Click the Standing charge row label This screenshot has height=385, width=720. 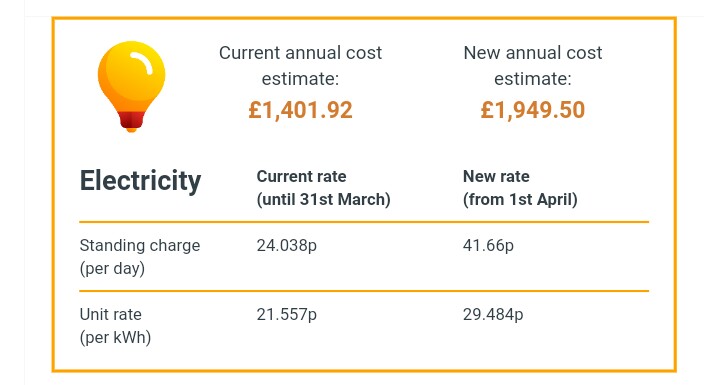[140, 246]
